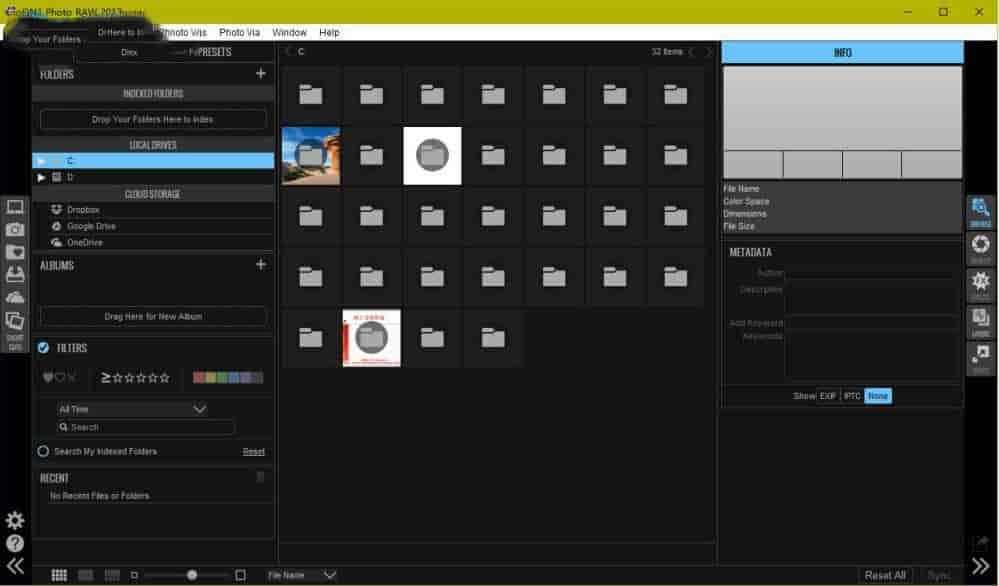
Task: Switch to grid thumbnail view
Action: click(x=59, y=575)
